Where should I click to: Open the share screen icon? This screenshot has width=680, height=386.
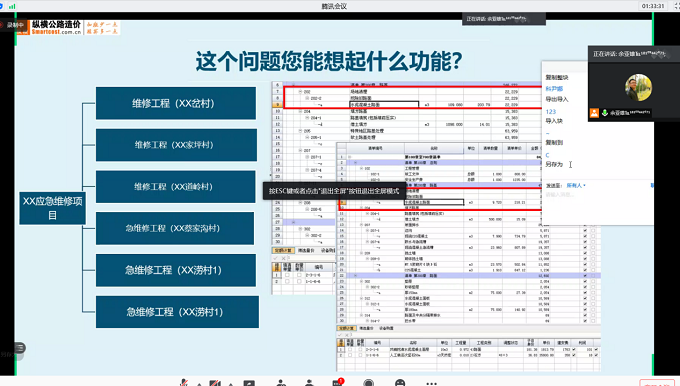249,383
